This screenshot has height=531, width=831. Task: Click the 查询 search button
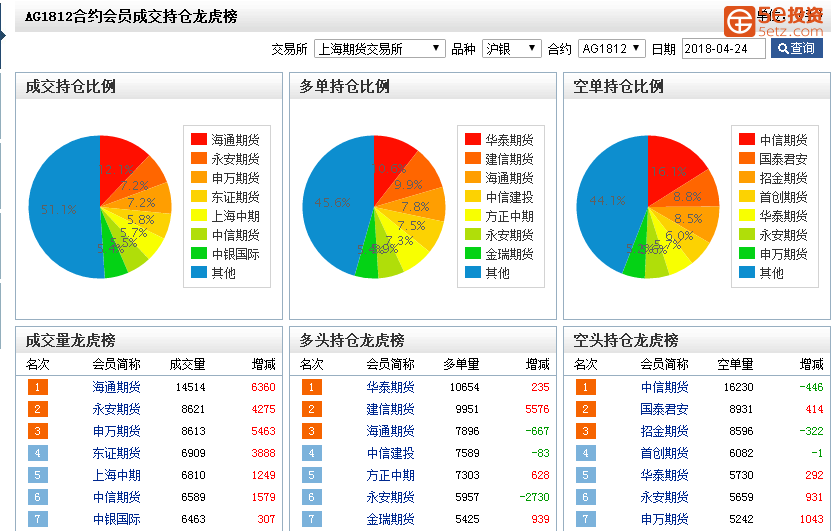pos(797,48)
